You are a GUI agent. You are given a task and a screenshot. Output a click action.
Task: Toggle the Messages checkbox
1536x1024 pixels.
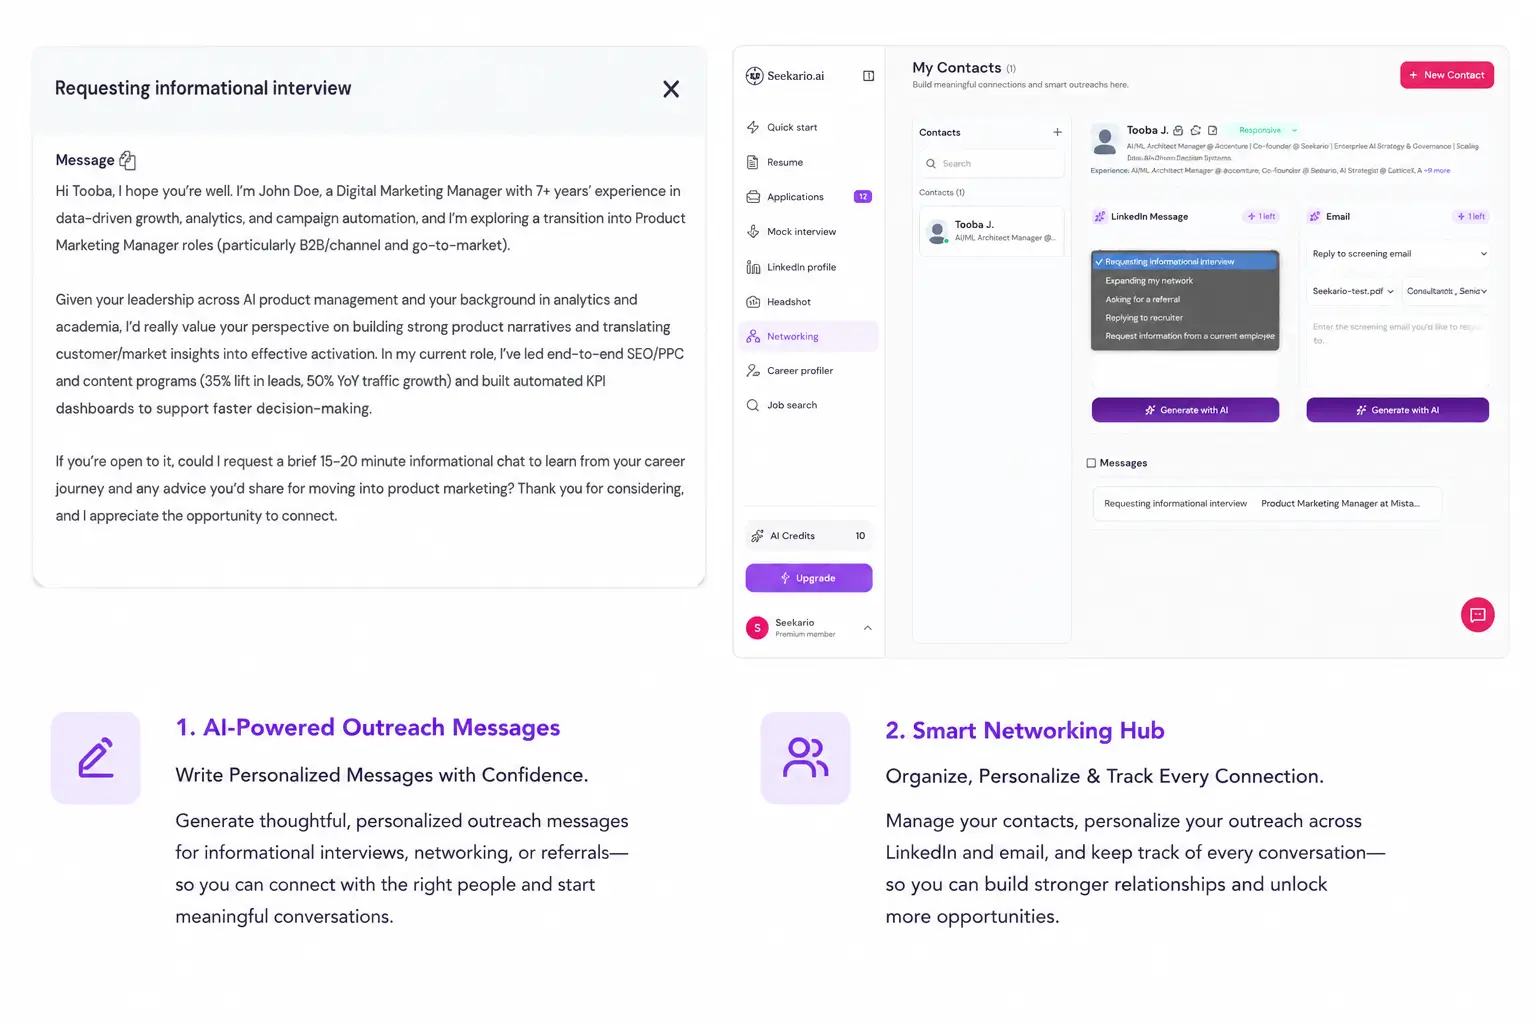click(x=1091, y=463)
